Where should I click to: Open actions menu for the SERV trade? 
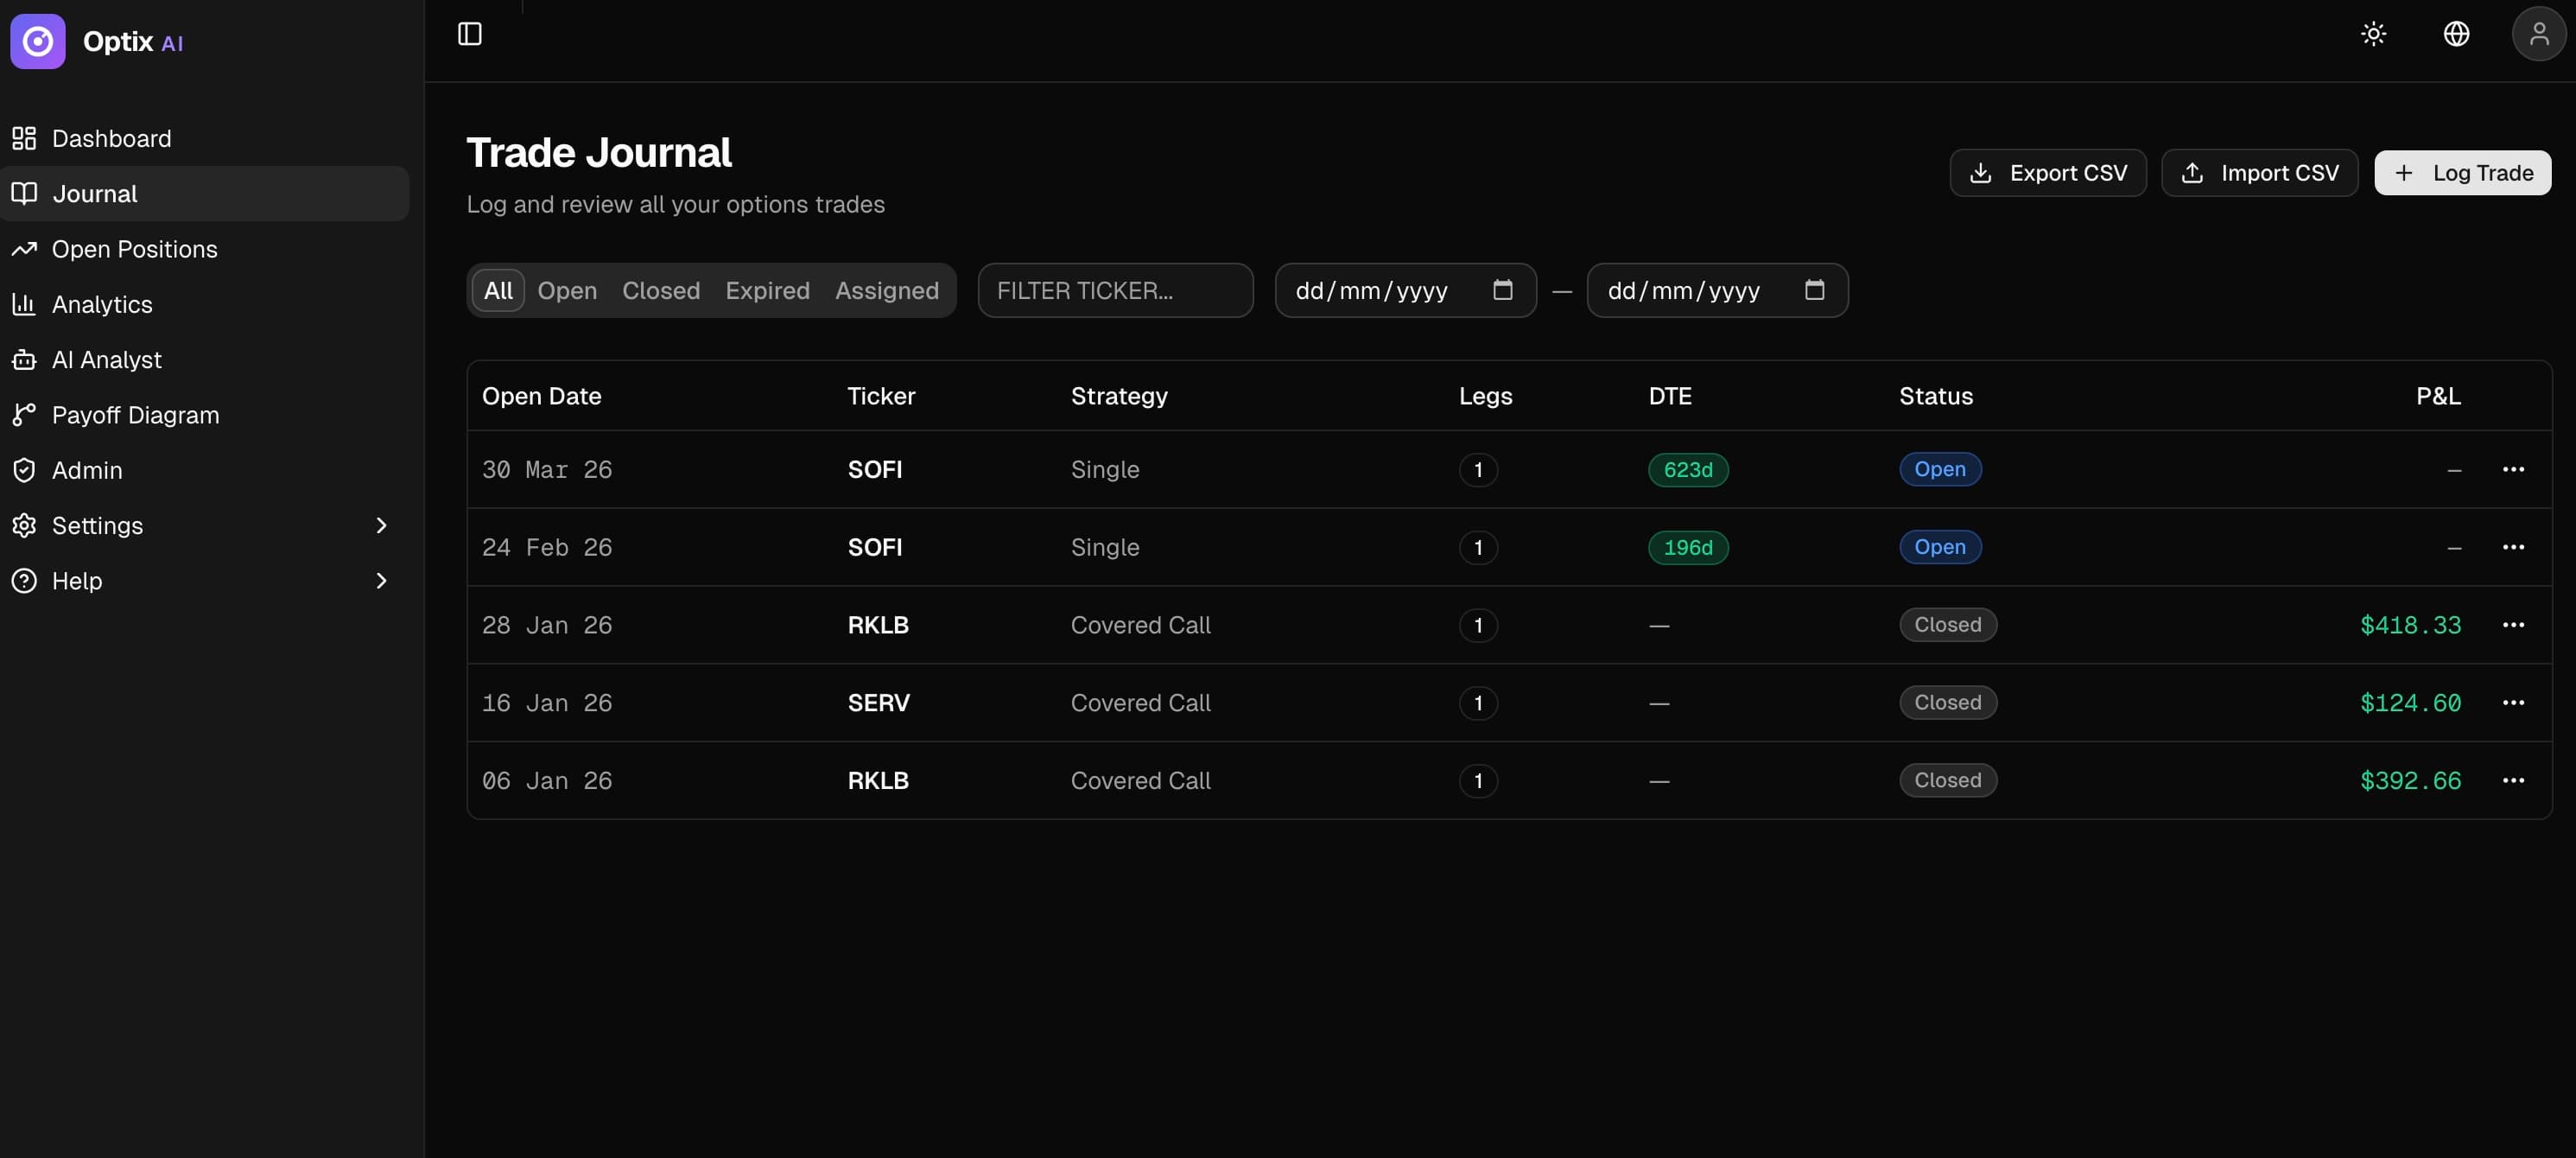(2515, 702)
